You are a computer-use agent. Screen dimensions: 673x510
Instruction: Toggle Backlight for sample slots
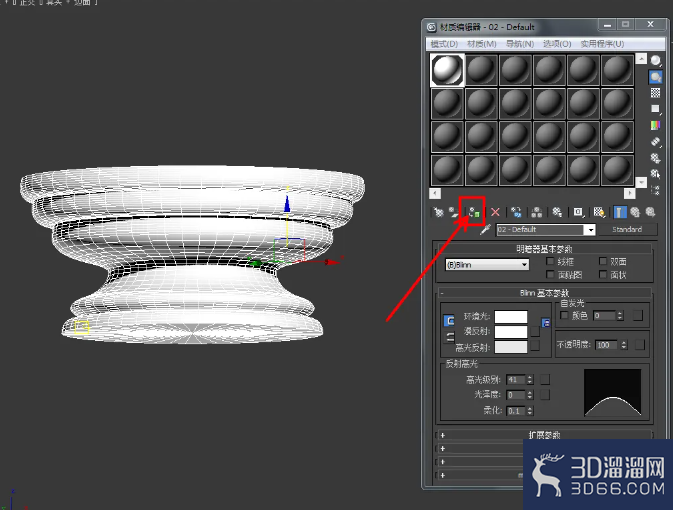[655, 77]
